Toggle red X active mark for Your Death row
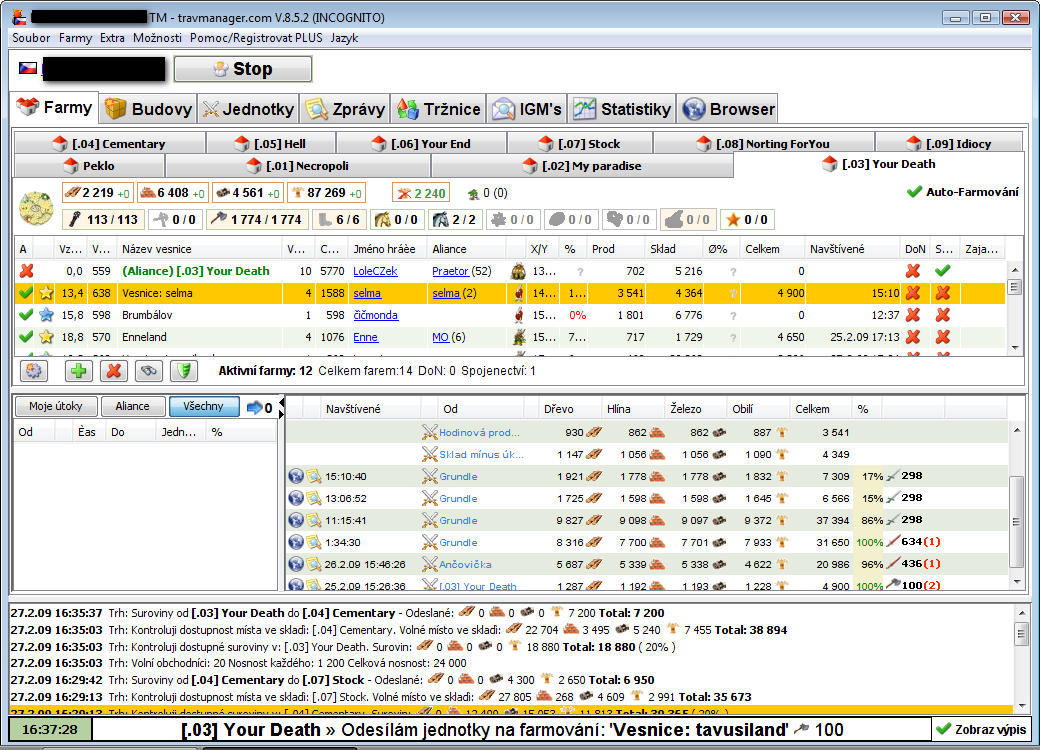This screenshot has width=1040, height=750. pyautogui.click(x=27, y=271)
